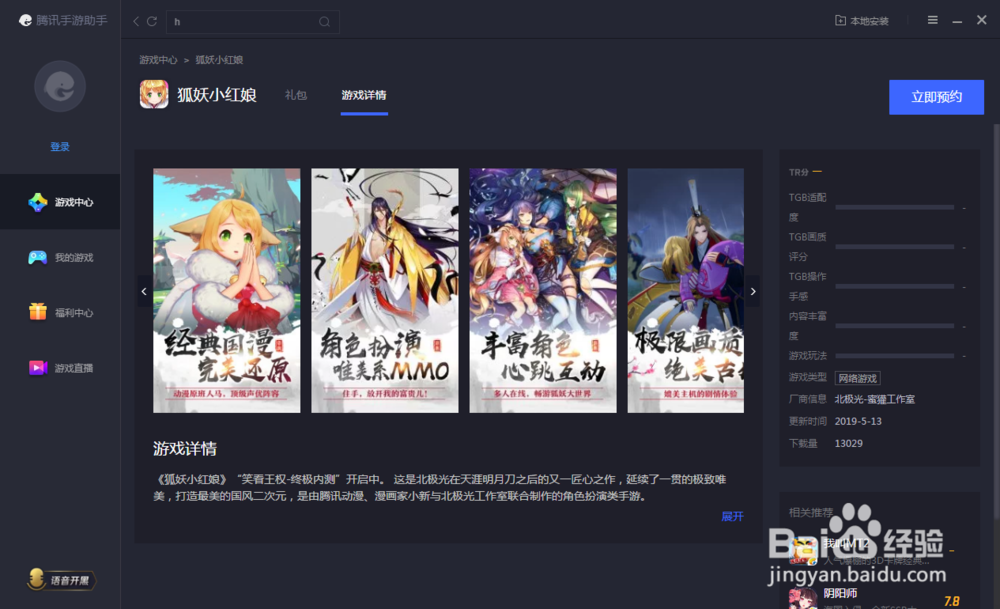Click the 游戏中心 colorful icon
This screenshot has width=1000, height=609.
click(x=38, y=202)
